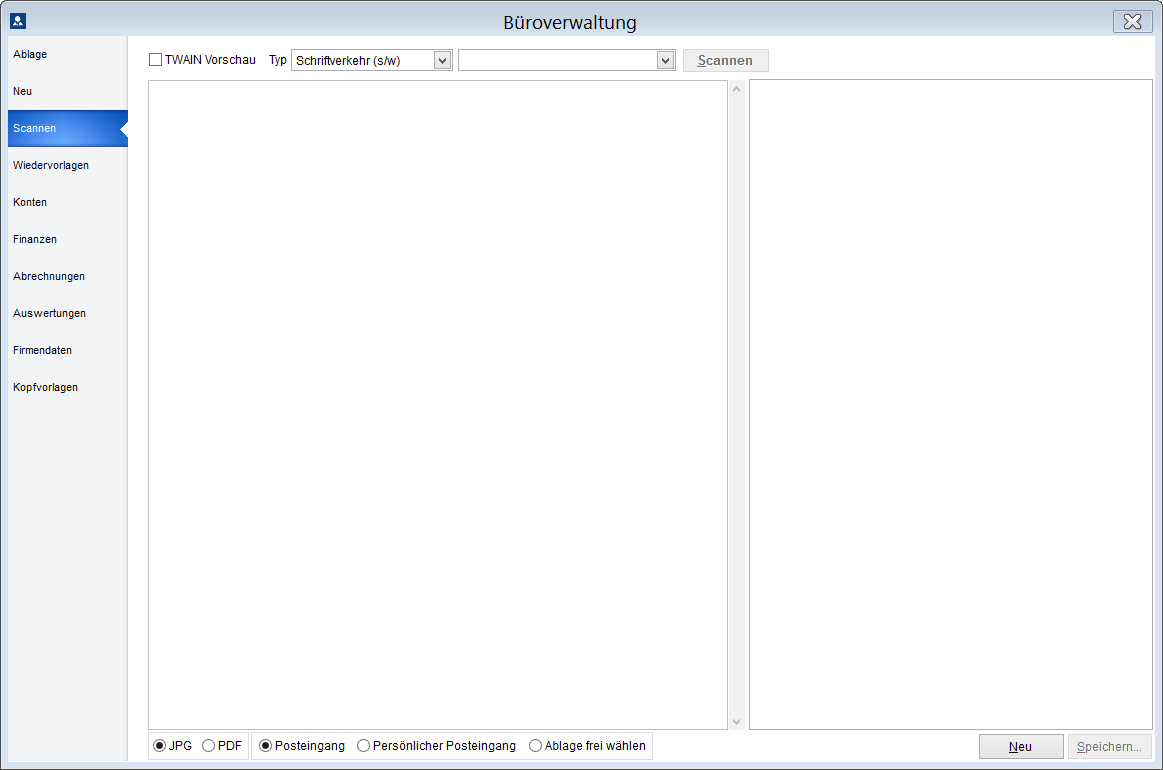Show the Auswertungen section
This screenshot has height=770, width=1163.
pyautogui.click(x=67, y=313)
